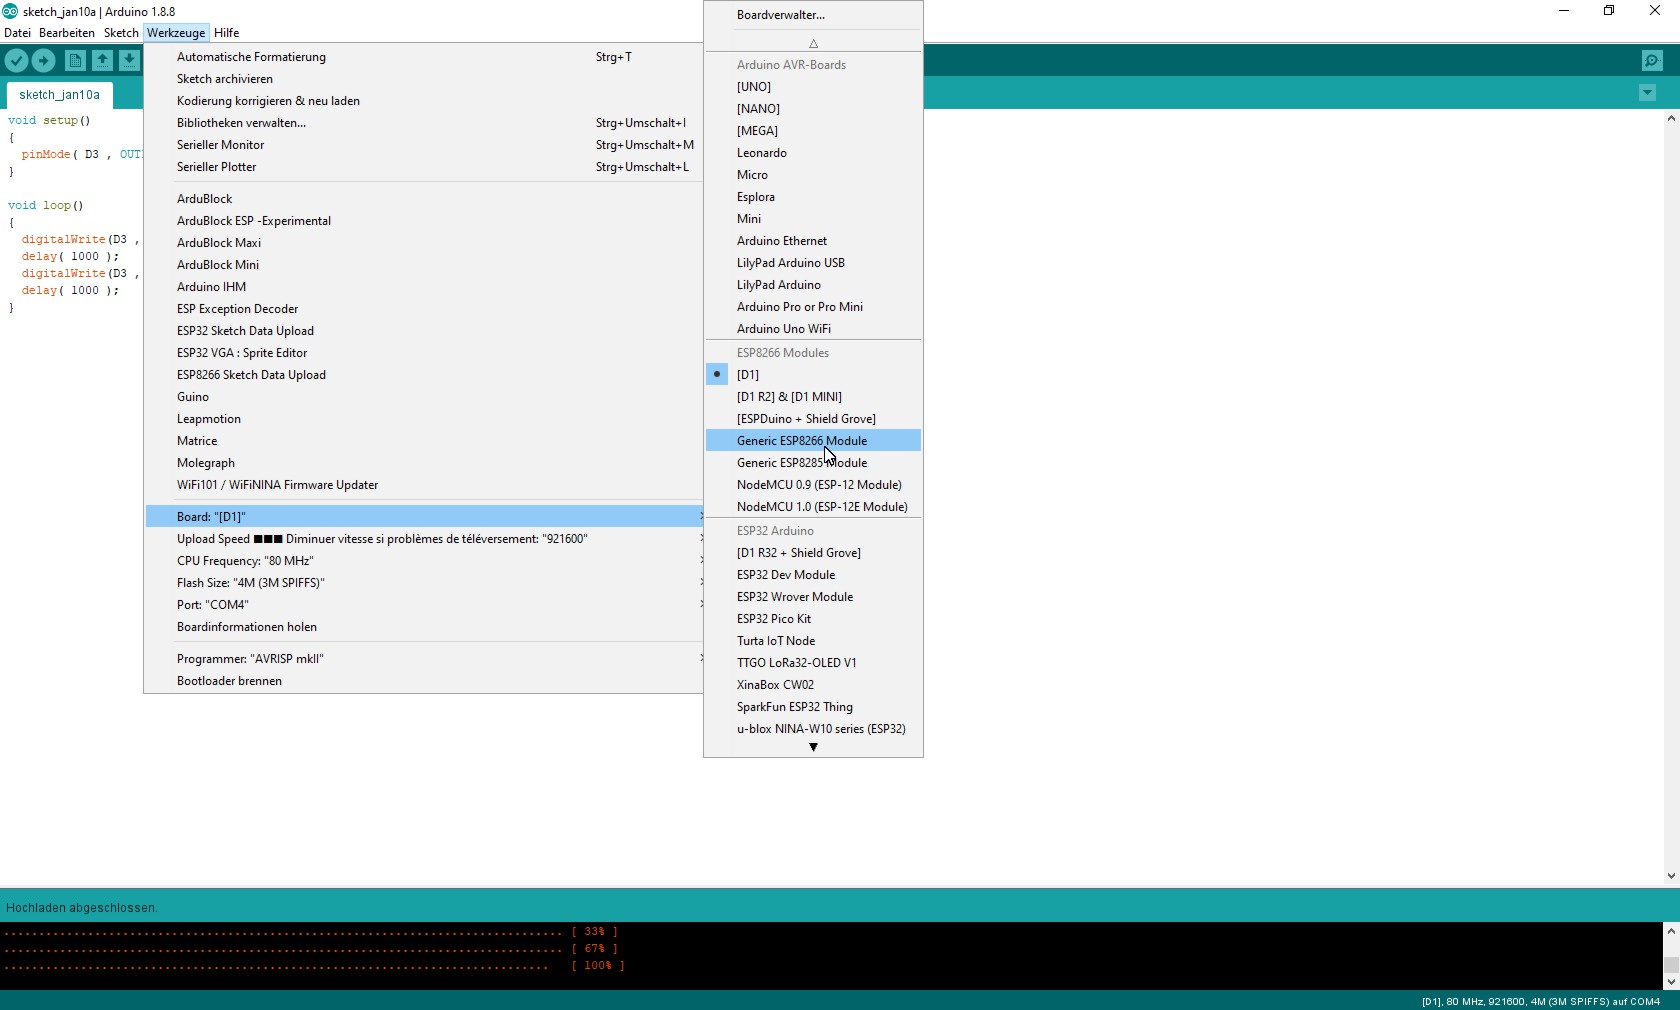
Task: Click the Verify sketch checkmark icon
Action: (x=16, y=61)
